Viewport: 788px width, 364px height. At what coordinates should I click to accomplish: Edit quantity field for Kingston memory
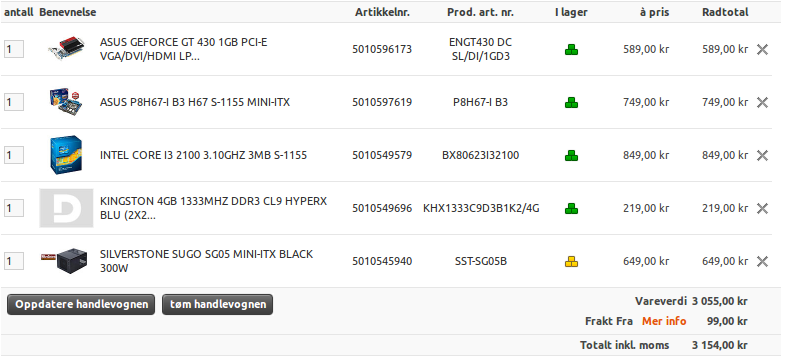14,208
